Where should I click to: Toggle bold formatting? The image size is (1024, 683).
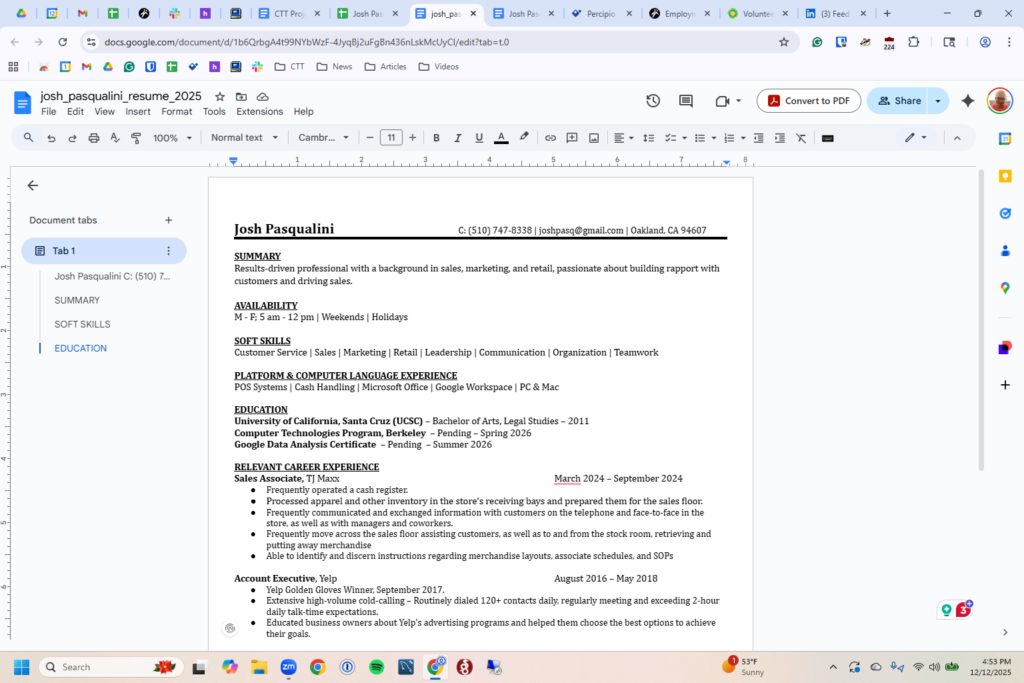click(x=437, y=138)
